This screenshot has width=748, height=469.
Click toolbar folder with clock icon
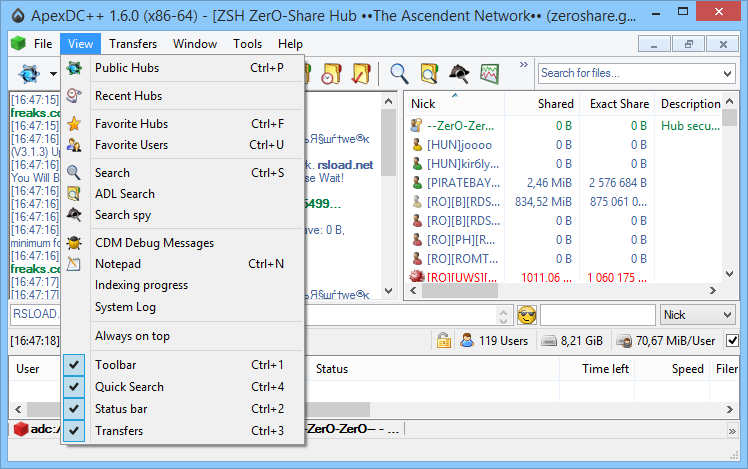pos(332,74)
